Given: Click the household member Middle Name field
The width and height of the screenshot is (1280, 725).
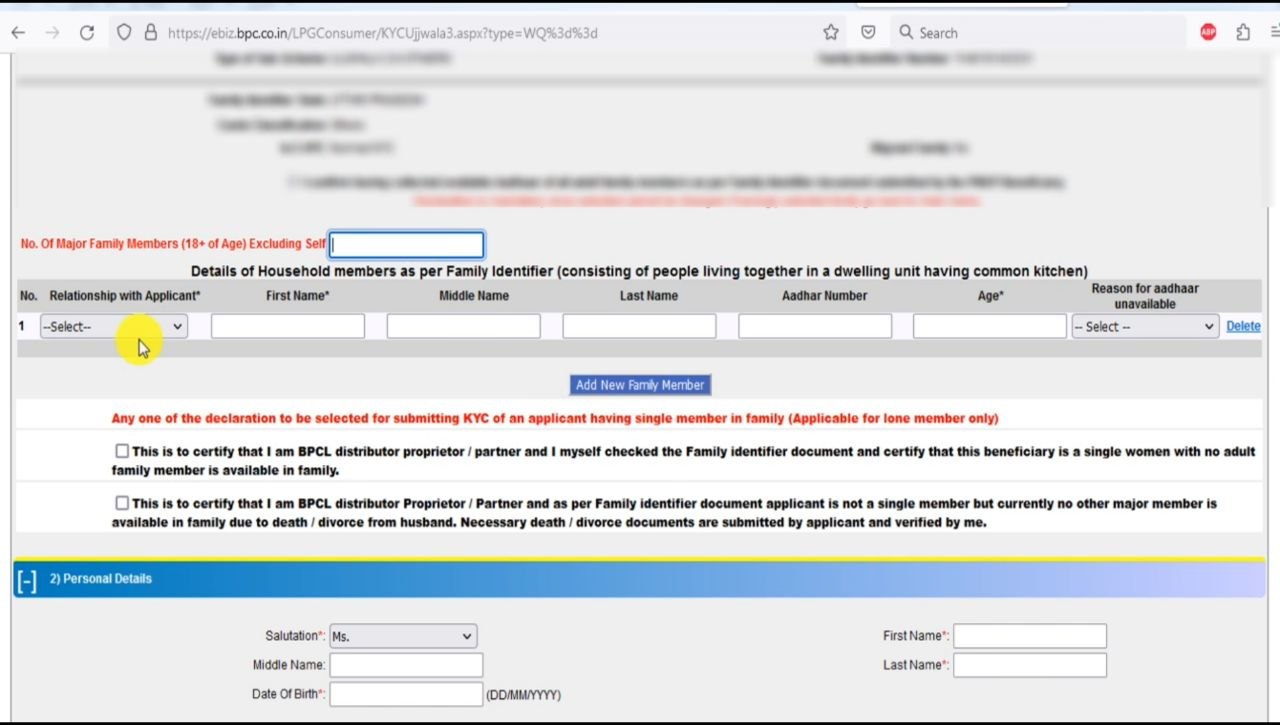Looking at the screenshot, I should [464, 326].
